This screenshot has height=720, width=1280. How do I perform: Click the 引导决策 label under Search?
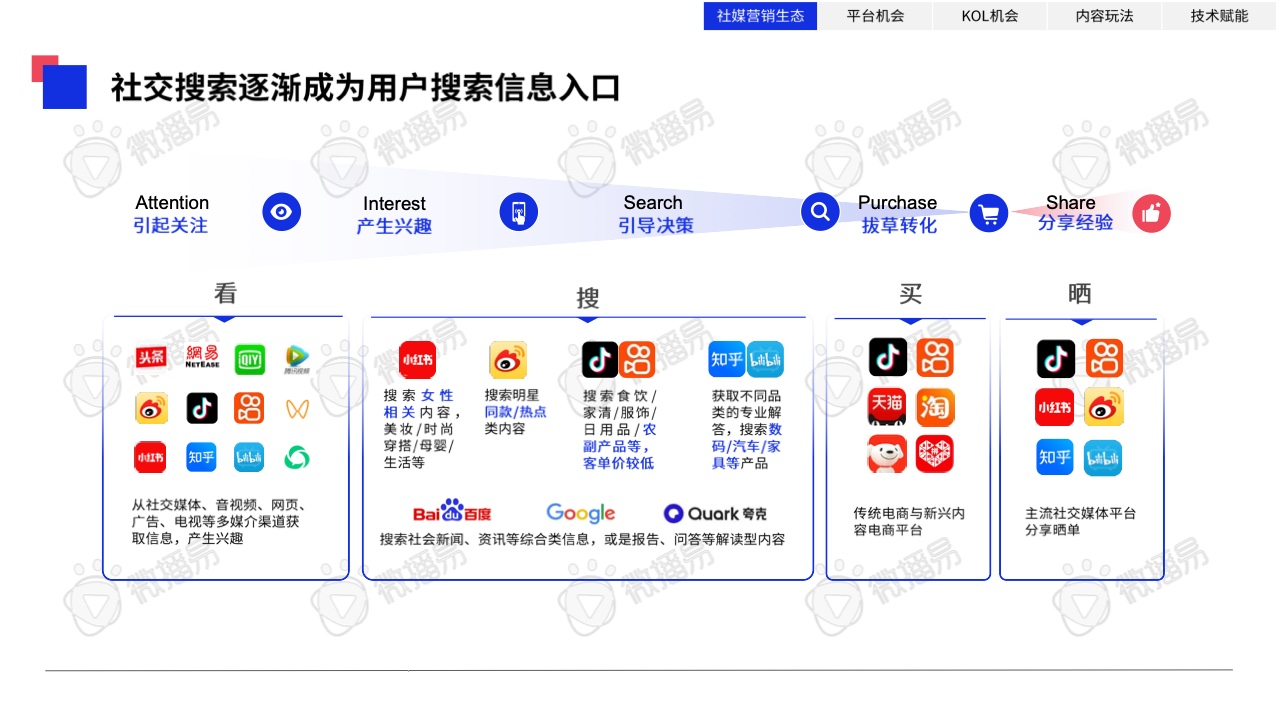click(656, 226)
